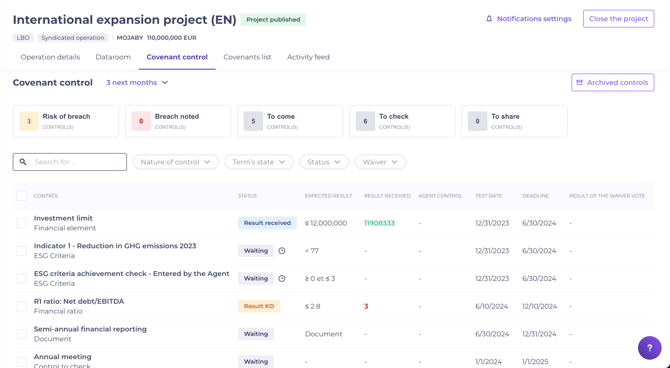Expand the 3 next months period dropdown

(x=137, y=82)
